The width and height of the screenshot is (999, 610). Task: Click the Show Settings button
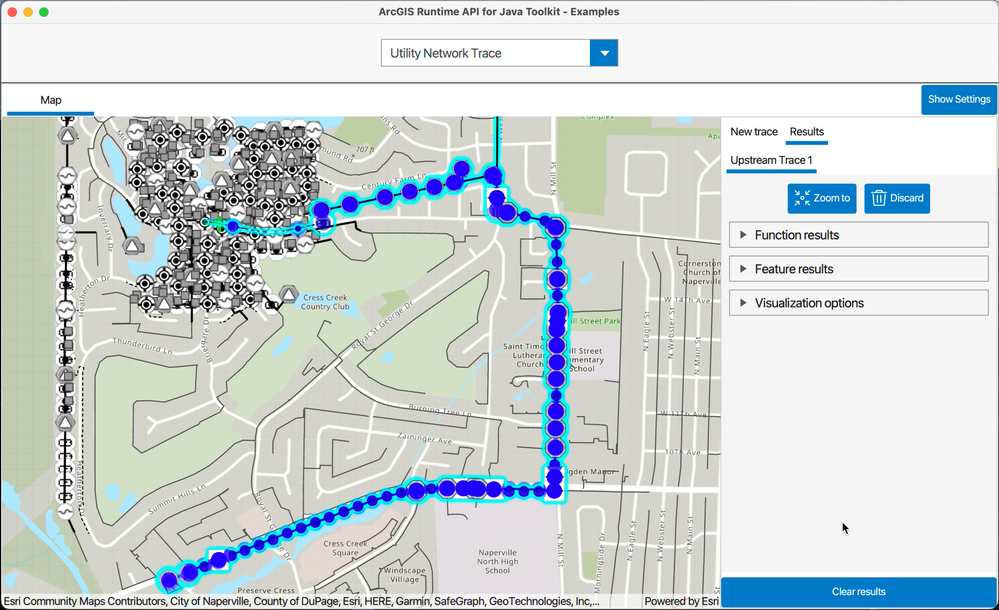pos(959,99)
